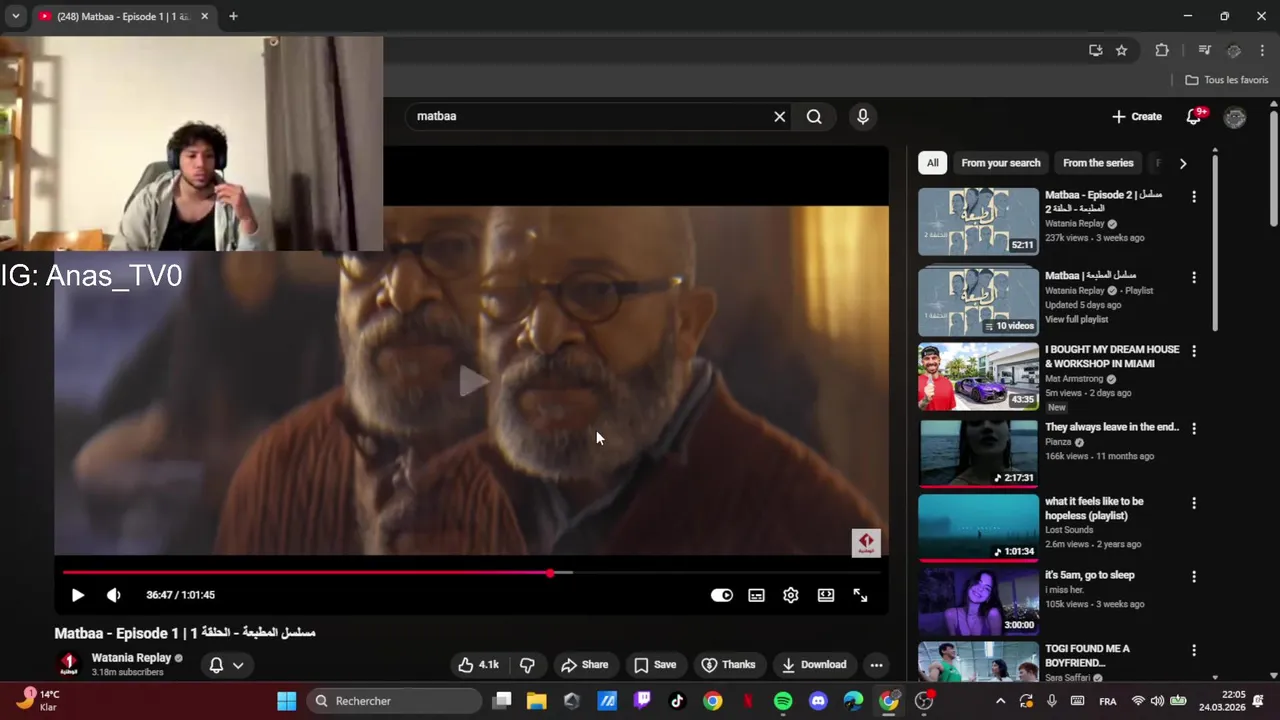Image resolution: width=1280 pixels, height=720 pixels.
Task: Start voice search with the microphone
Action: 863,117
